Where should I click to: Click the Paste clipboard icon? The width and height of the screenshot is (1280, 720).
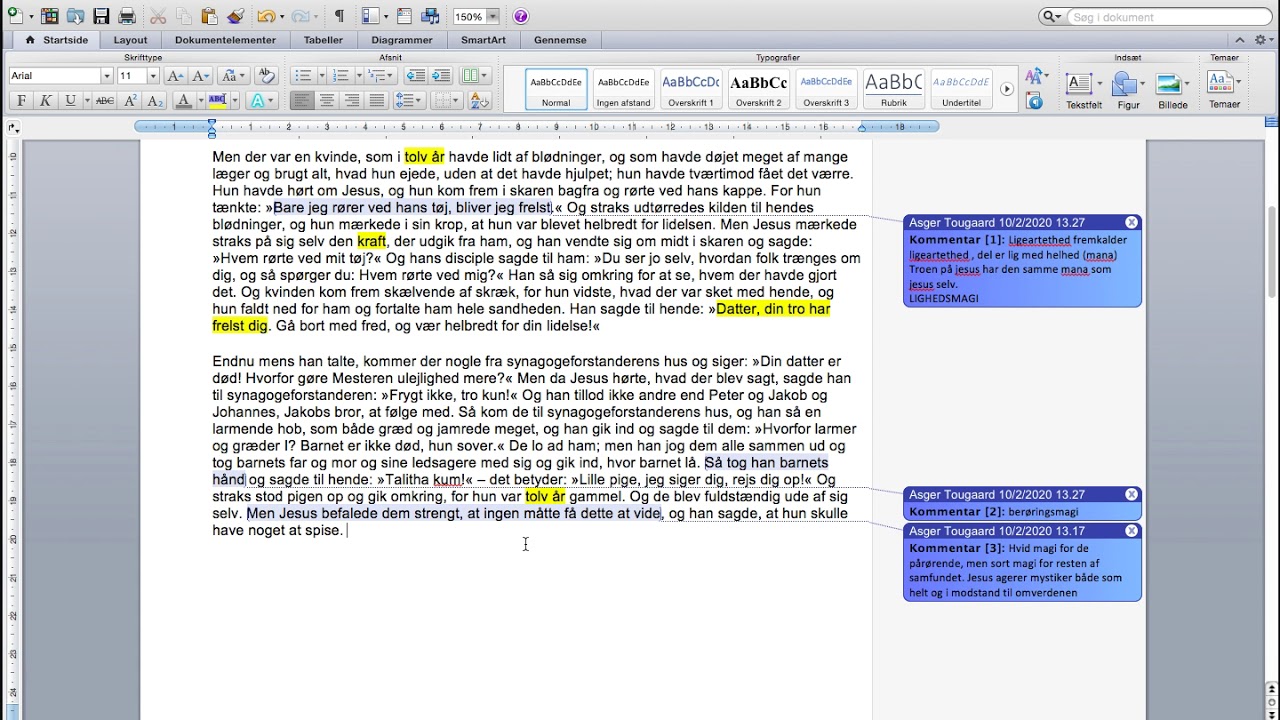coord(209,16)
